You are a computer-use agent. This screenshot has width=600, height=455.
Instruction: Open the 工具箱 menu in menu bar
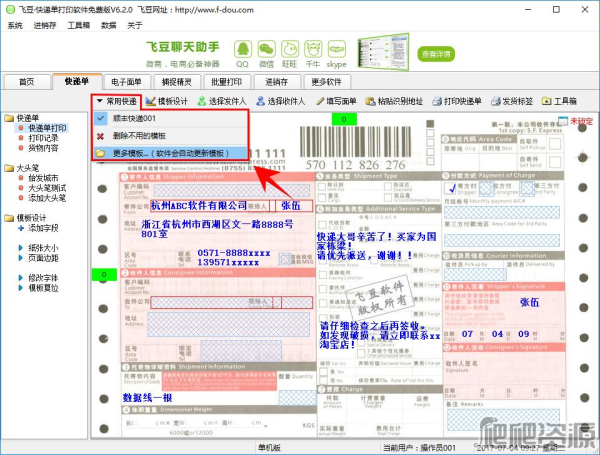click(x=78, y=25)
